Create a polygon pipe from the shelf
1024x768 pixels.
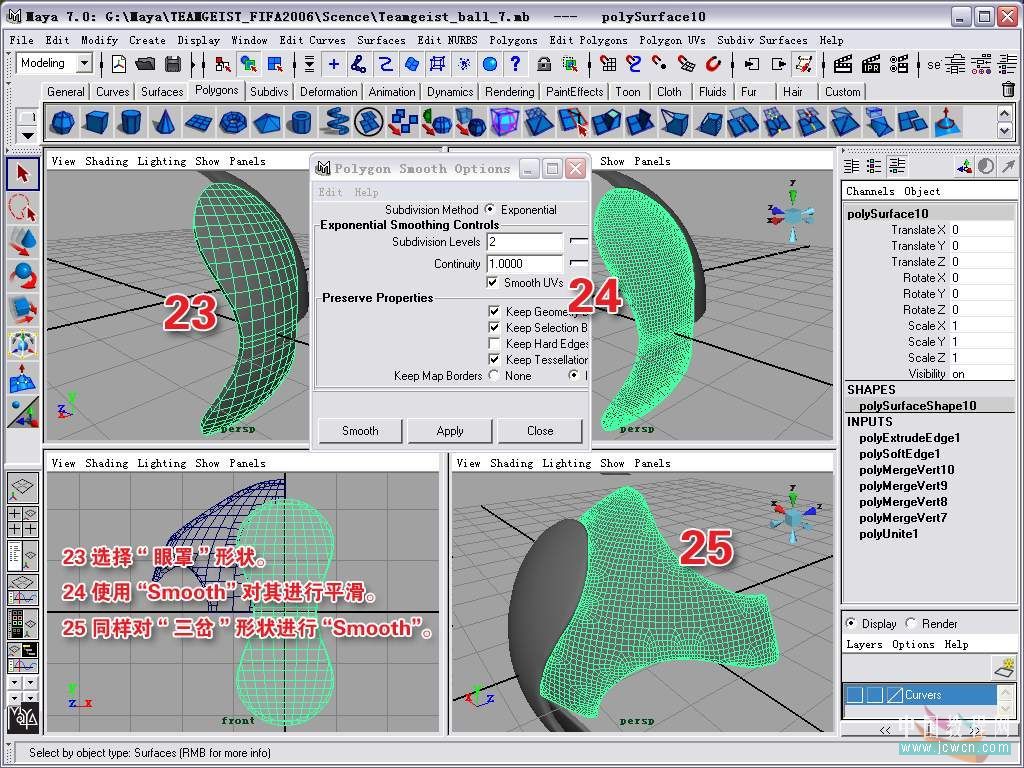coord(300,122)
